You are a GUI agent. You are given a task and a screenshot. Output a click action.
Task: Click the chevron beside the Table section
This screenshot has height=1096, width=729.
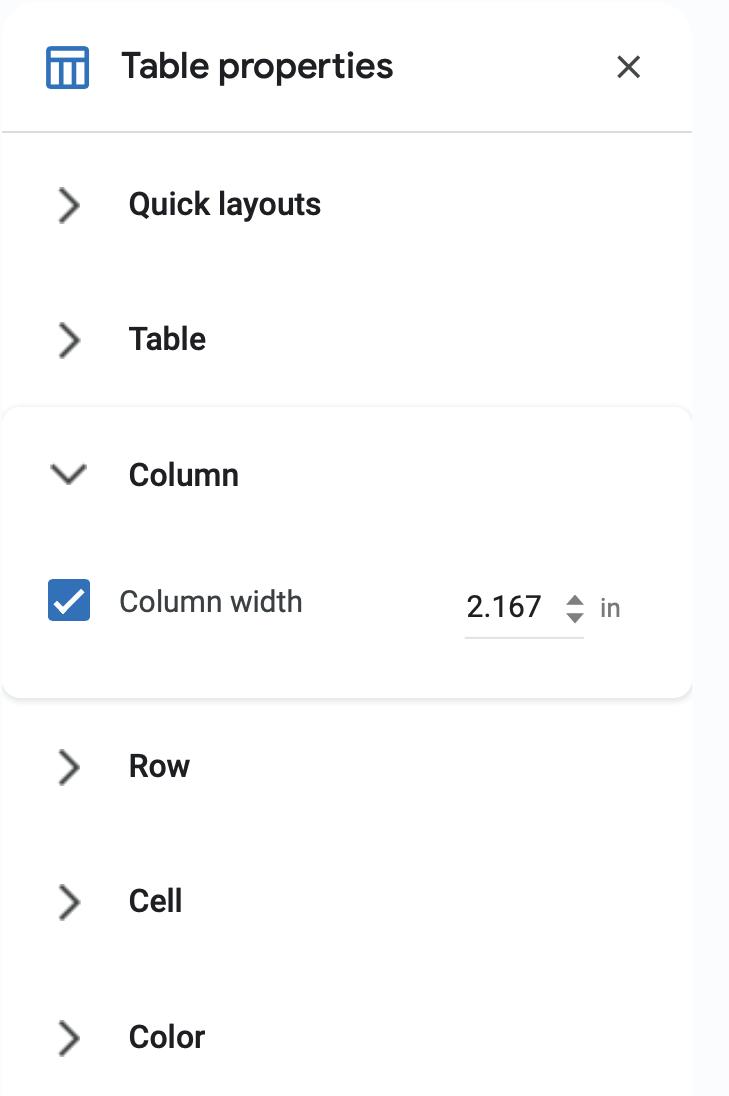[68, 340]
